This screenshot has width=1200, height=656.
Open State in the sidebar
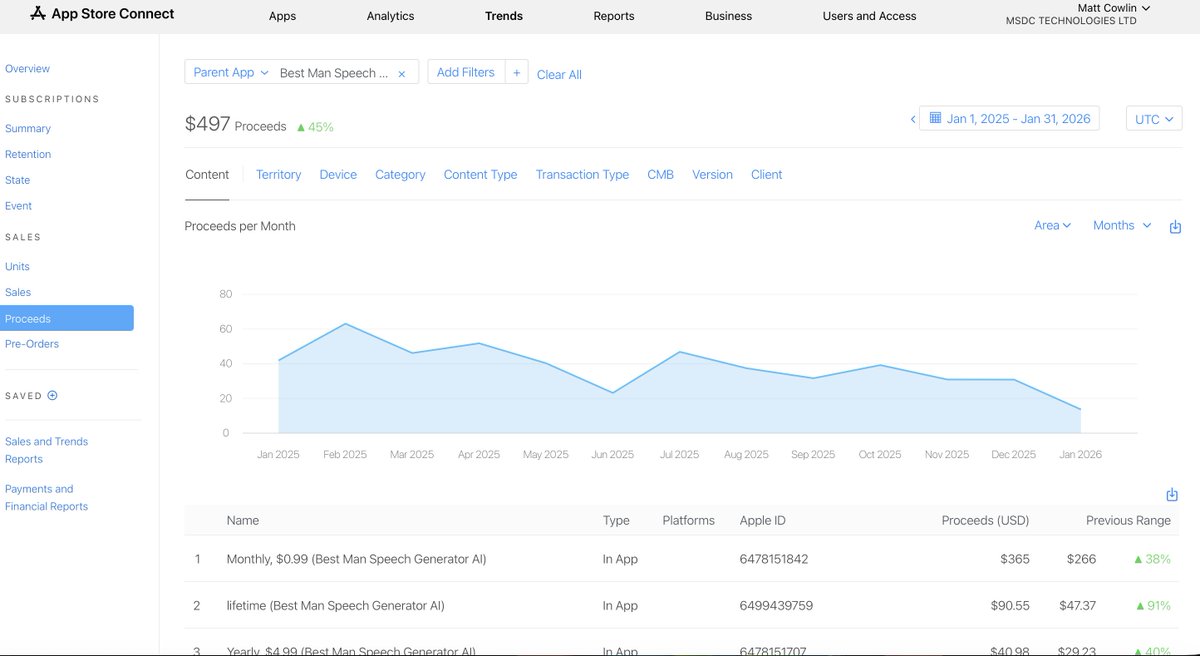coord(18,180)
